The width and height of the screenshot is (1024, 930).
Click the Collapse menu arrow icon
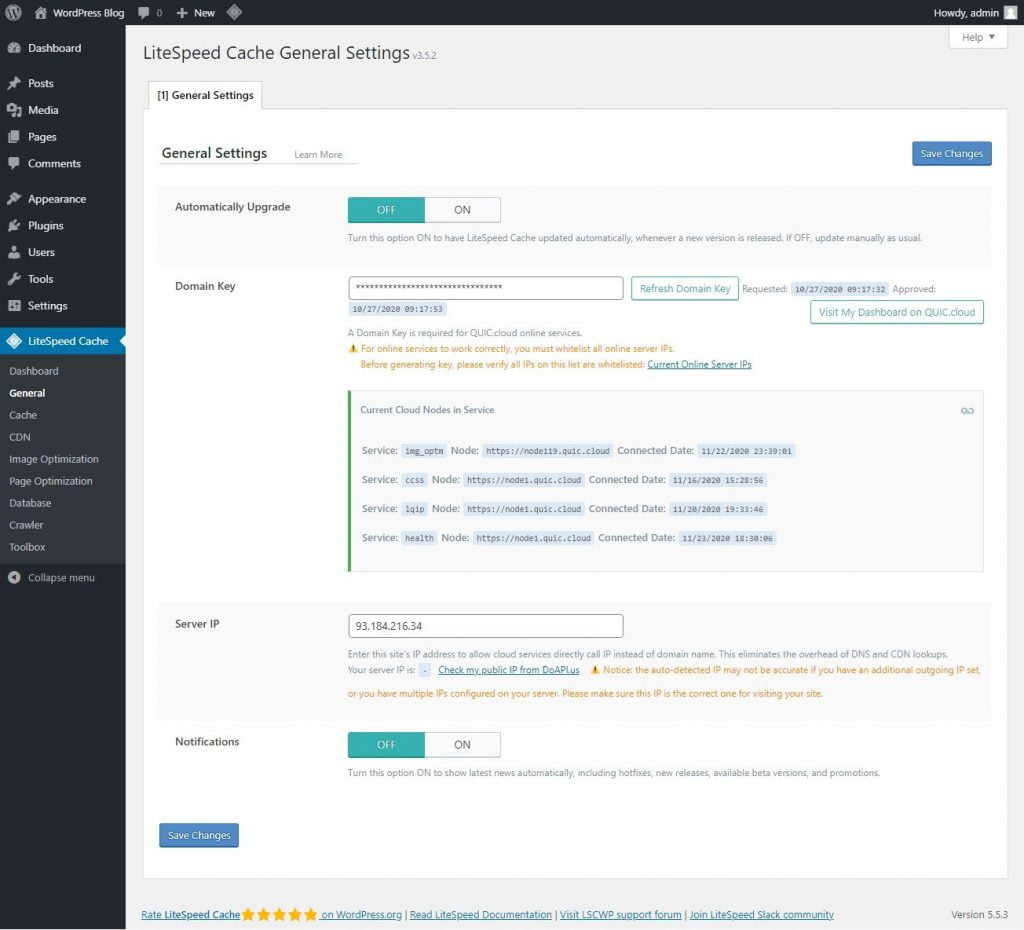point(14,577)
